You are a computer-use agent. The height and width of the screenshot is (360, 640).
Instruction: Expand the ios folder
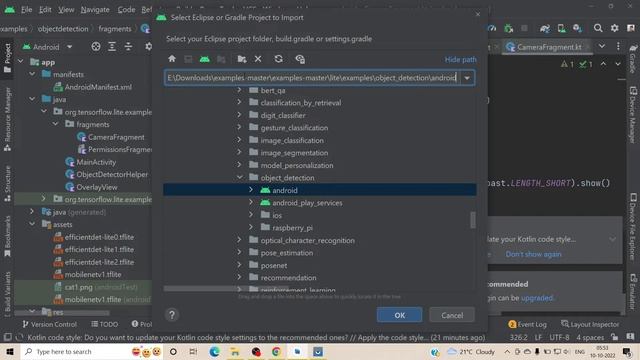(x=251, y=215)
